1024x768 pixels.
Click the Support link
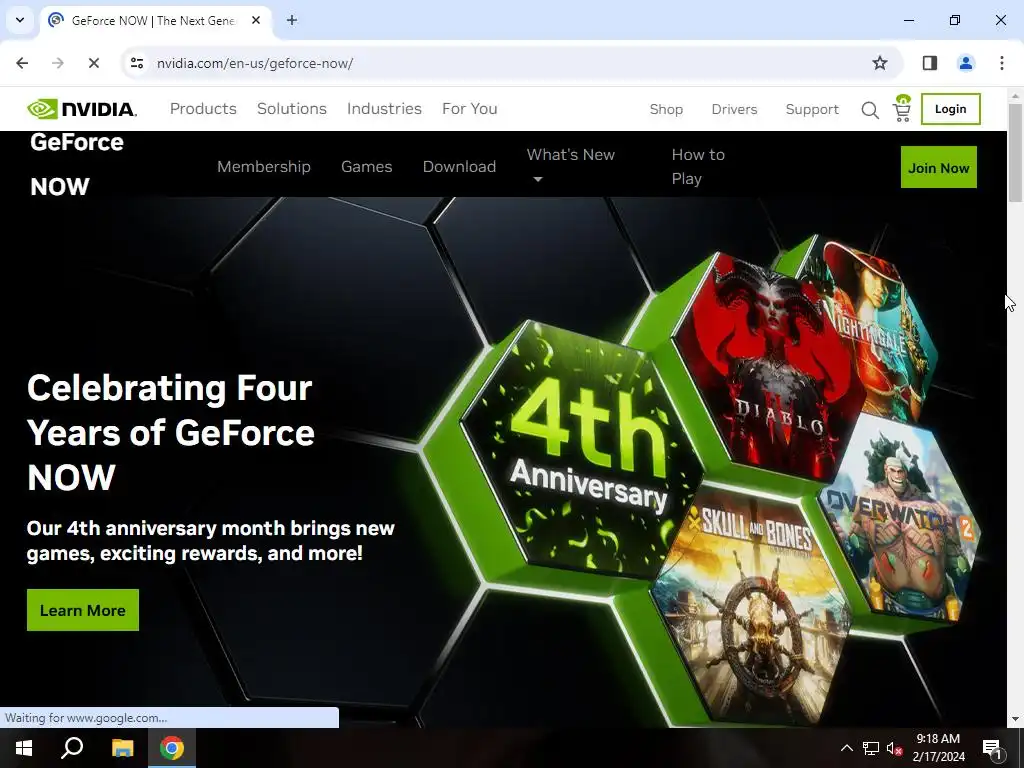pos(812,109)
